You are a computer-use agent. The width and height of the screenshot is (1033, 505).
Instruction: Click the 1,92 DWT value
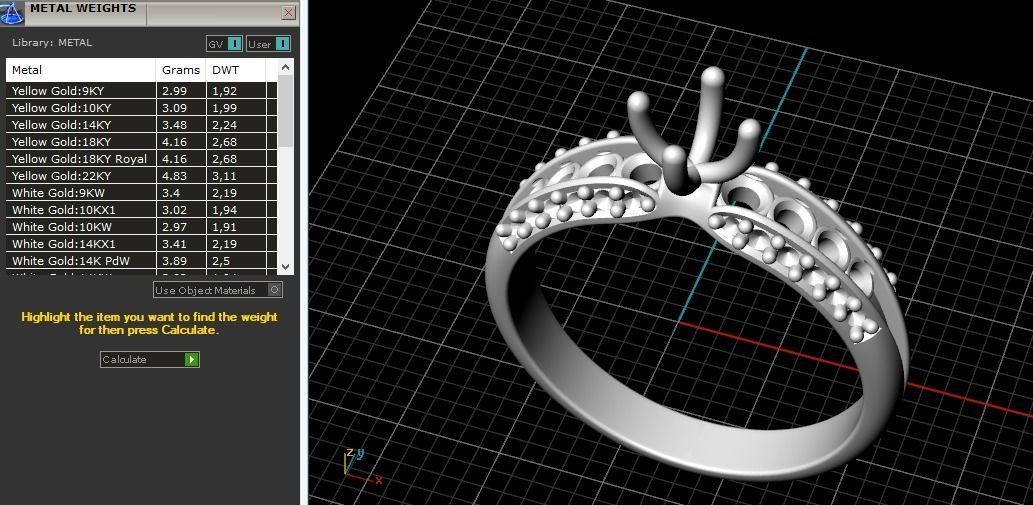pos(224,91)
